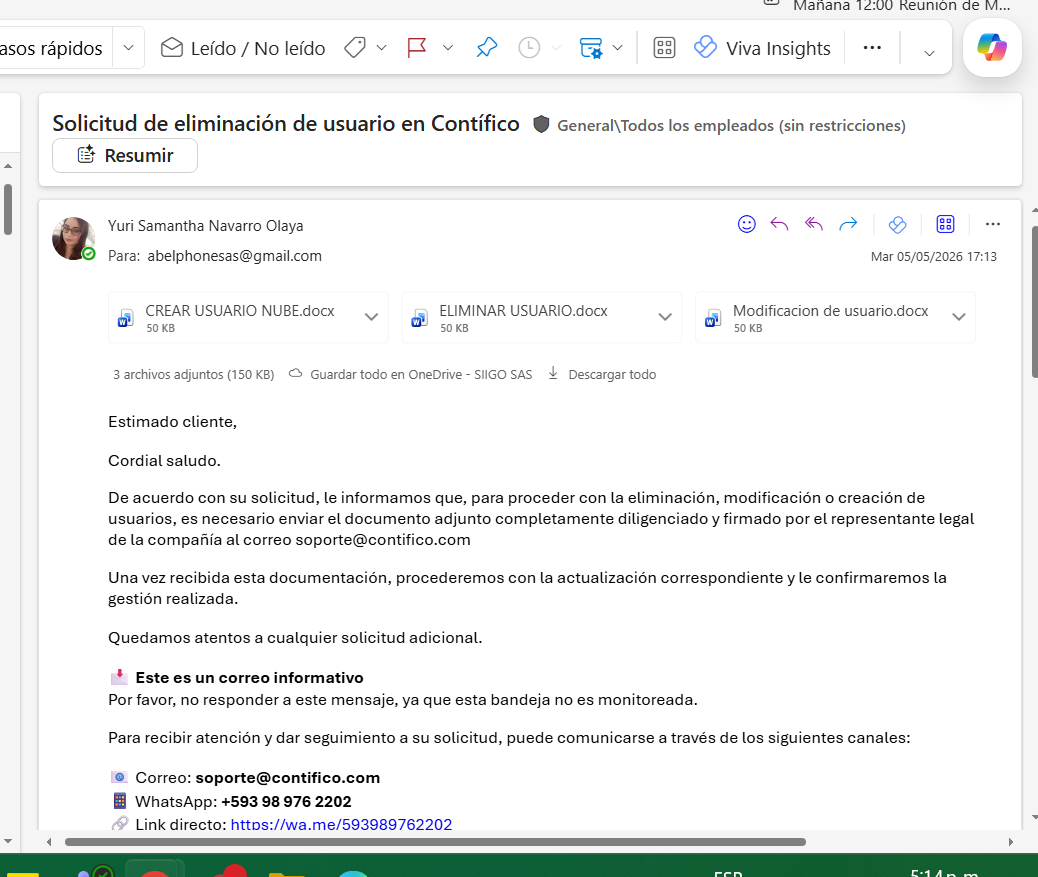Forward the message with forward arrow
Viewport: 1038px width, 877px height.
click(848, 224)
